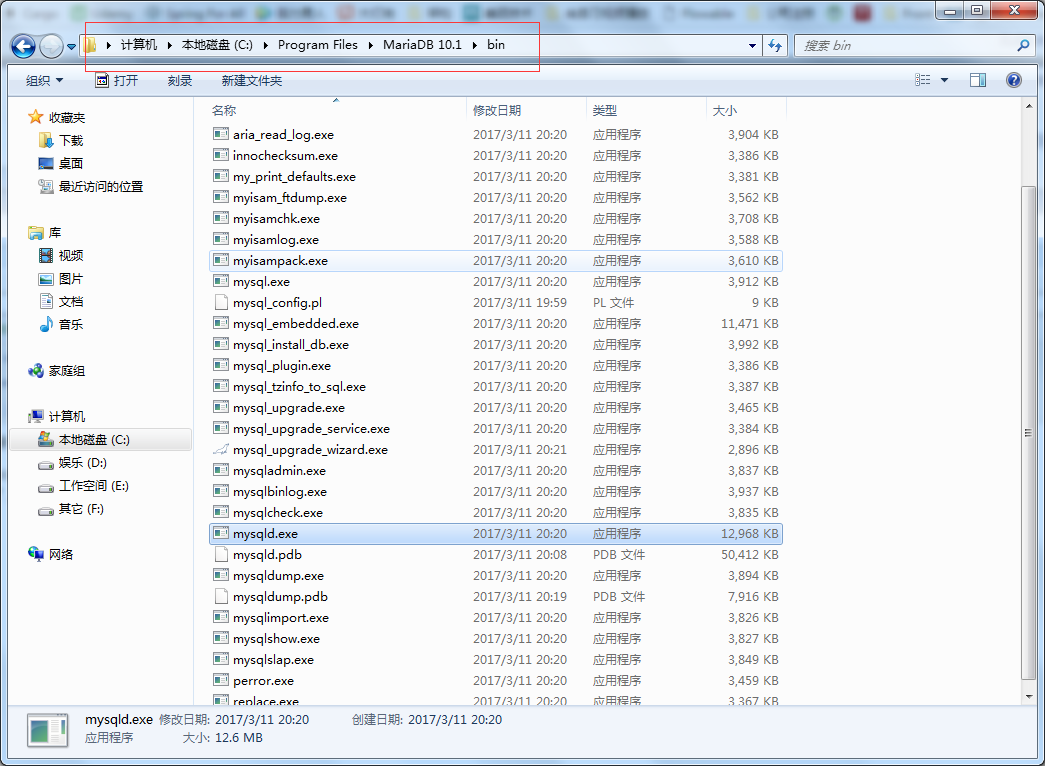Select the mysql.exe file icon
The image size is (1045, 766).
pos(221,281)
